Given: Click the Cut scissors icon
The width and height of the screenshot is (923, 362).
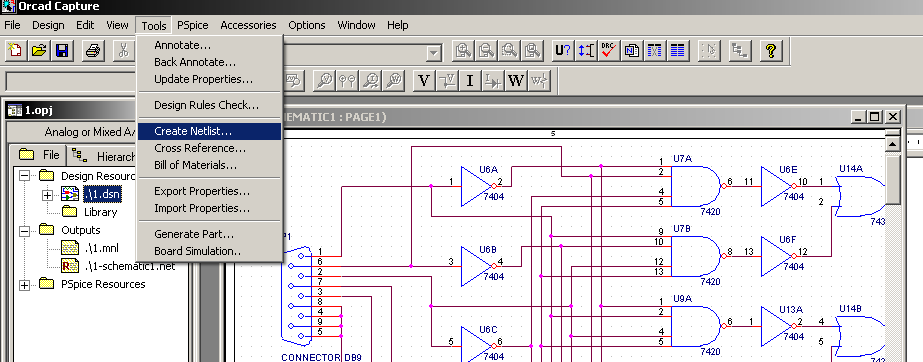Looking at the screenshot, I should point(123,51).
